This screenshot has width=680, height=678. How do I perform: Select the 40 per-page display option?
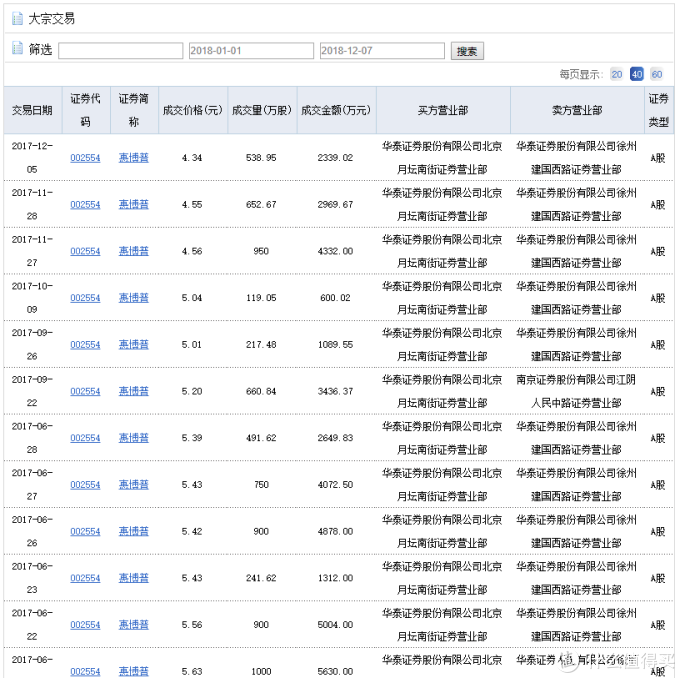coord(637,74)
